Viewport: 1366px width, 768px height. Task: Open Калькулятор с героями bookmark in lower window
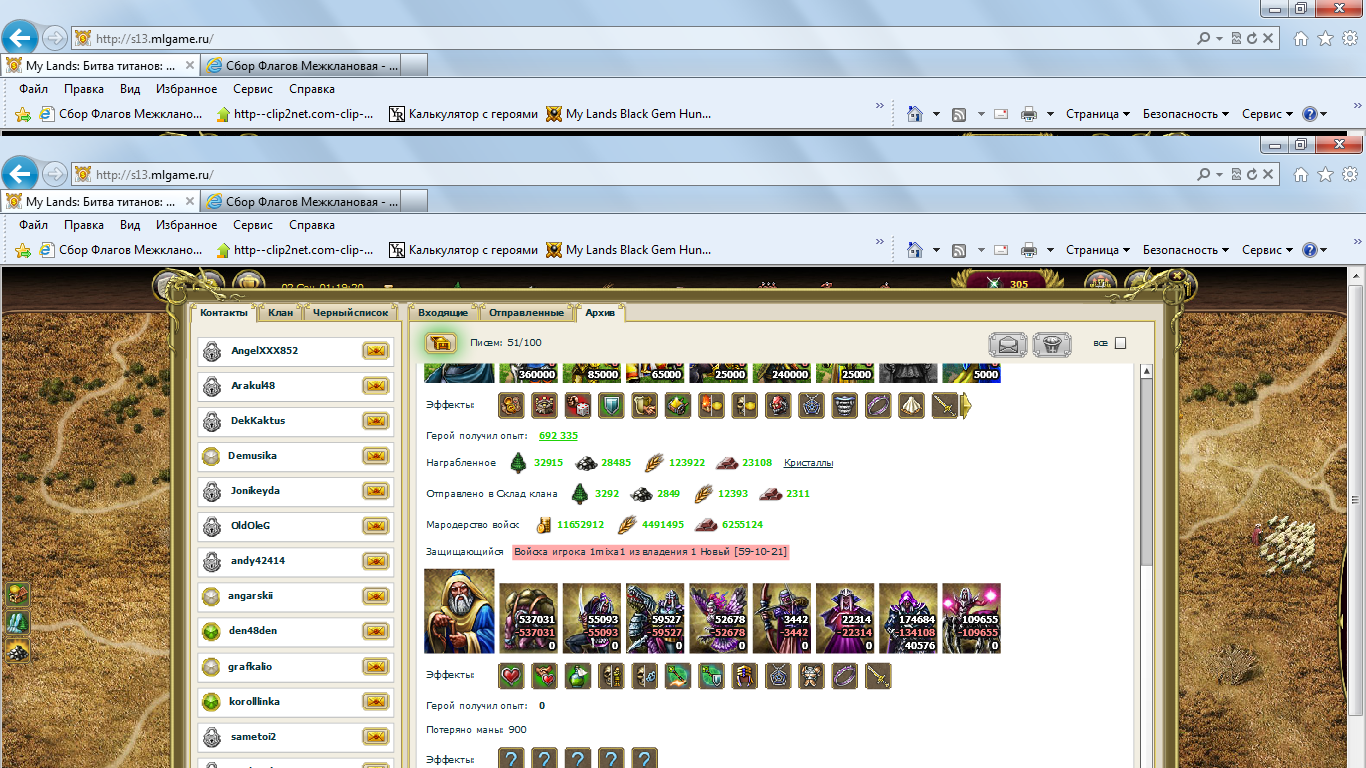point(463,250)
